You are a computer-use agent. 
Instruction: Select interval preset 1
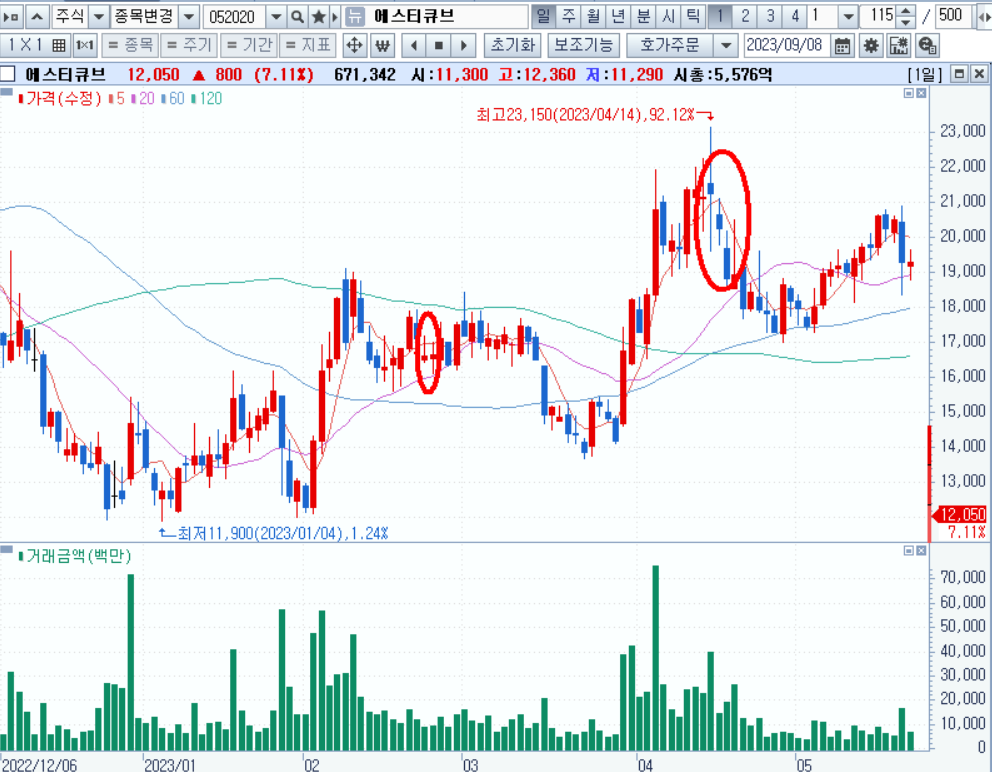tap(719, 16)
